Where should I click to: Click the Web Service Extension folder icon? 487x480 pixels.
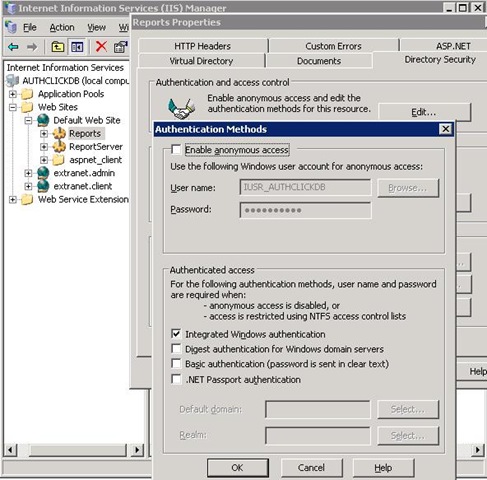click(27, 199)
